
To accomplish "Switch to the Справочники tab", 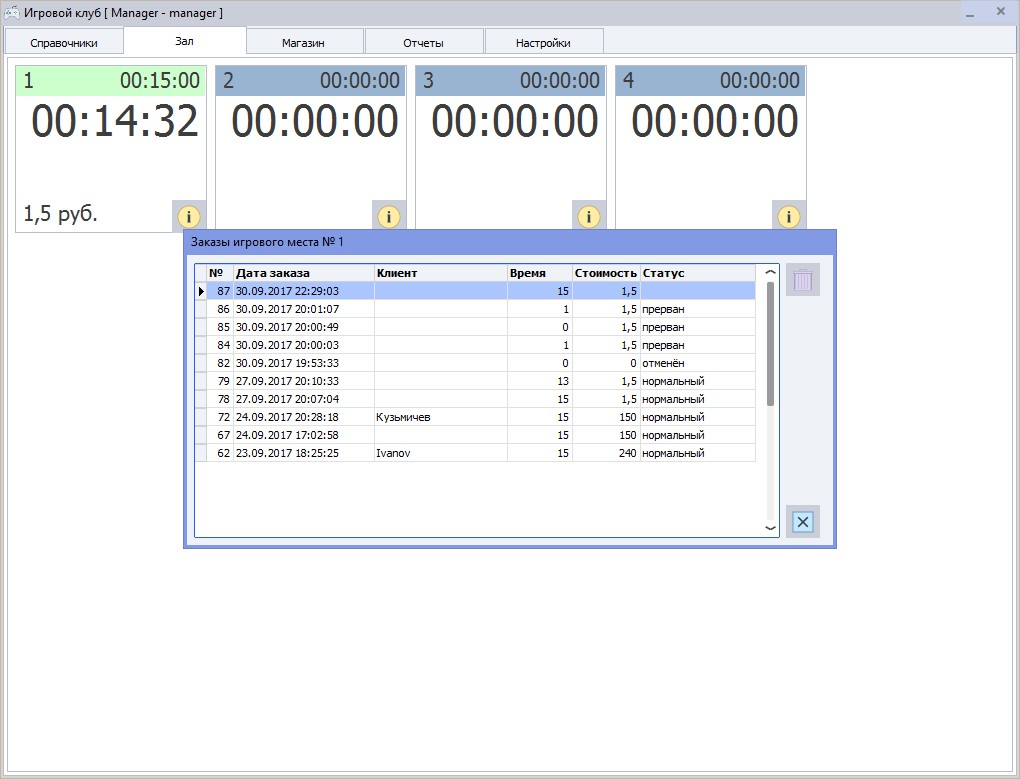I will [64, 43].
